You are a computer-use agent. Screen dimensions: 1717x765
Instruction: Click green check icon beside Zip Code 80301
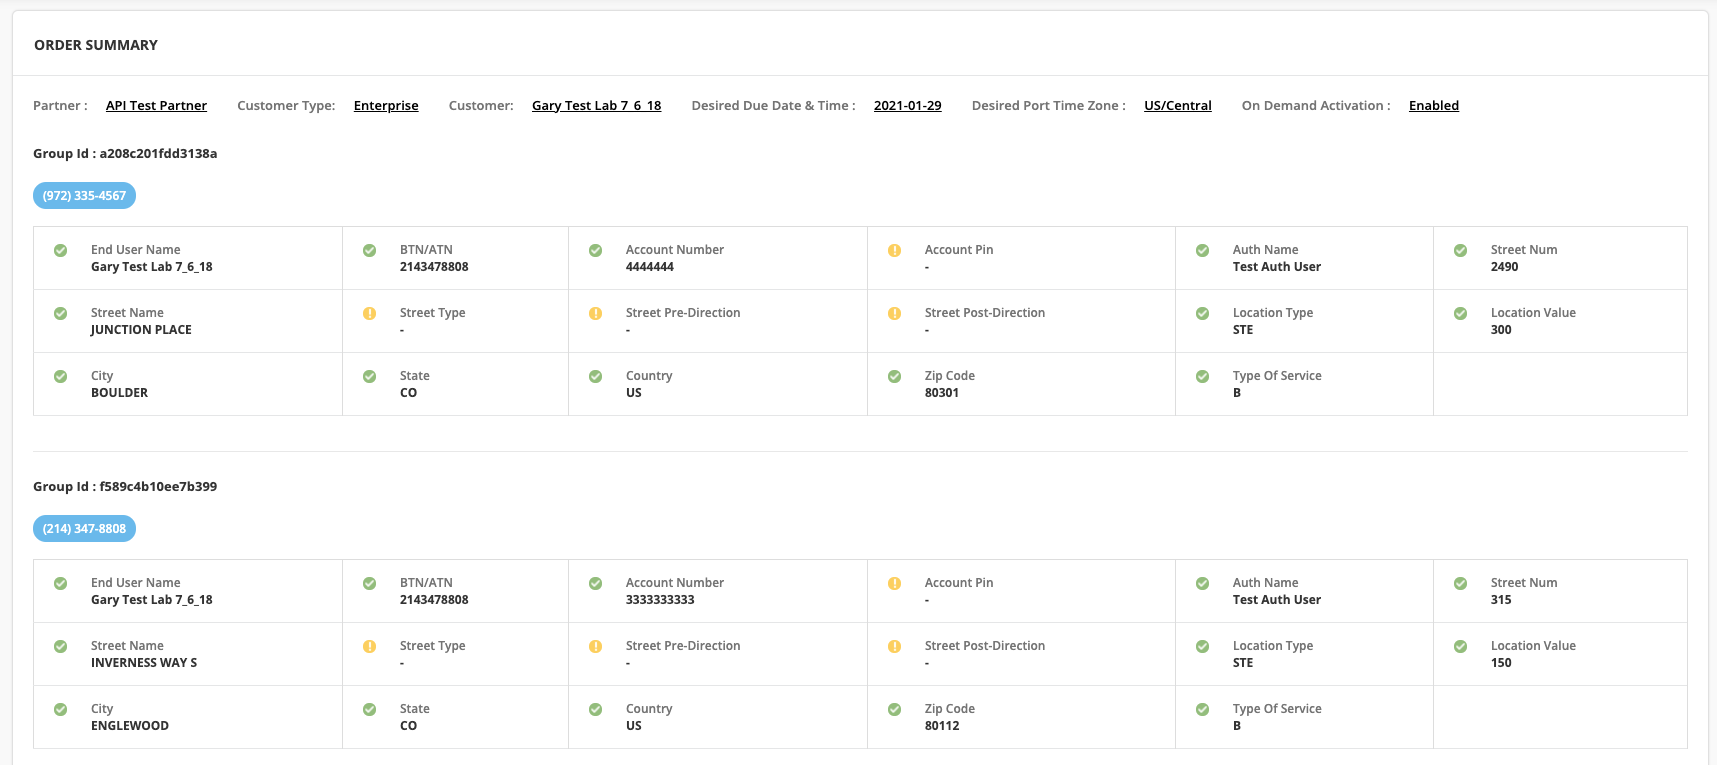coord(894,376)
